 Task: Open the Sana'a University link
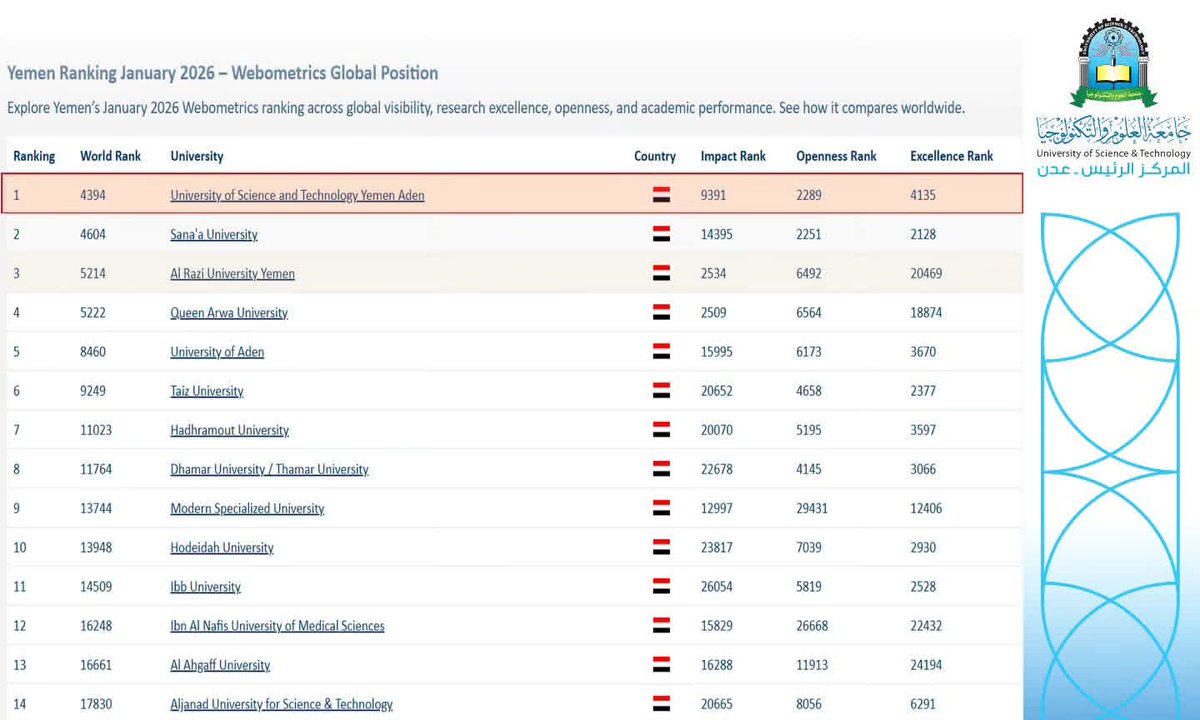click(x=214, y=235)
